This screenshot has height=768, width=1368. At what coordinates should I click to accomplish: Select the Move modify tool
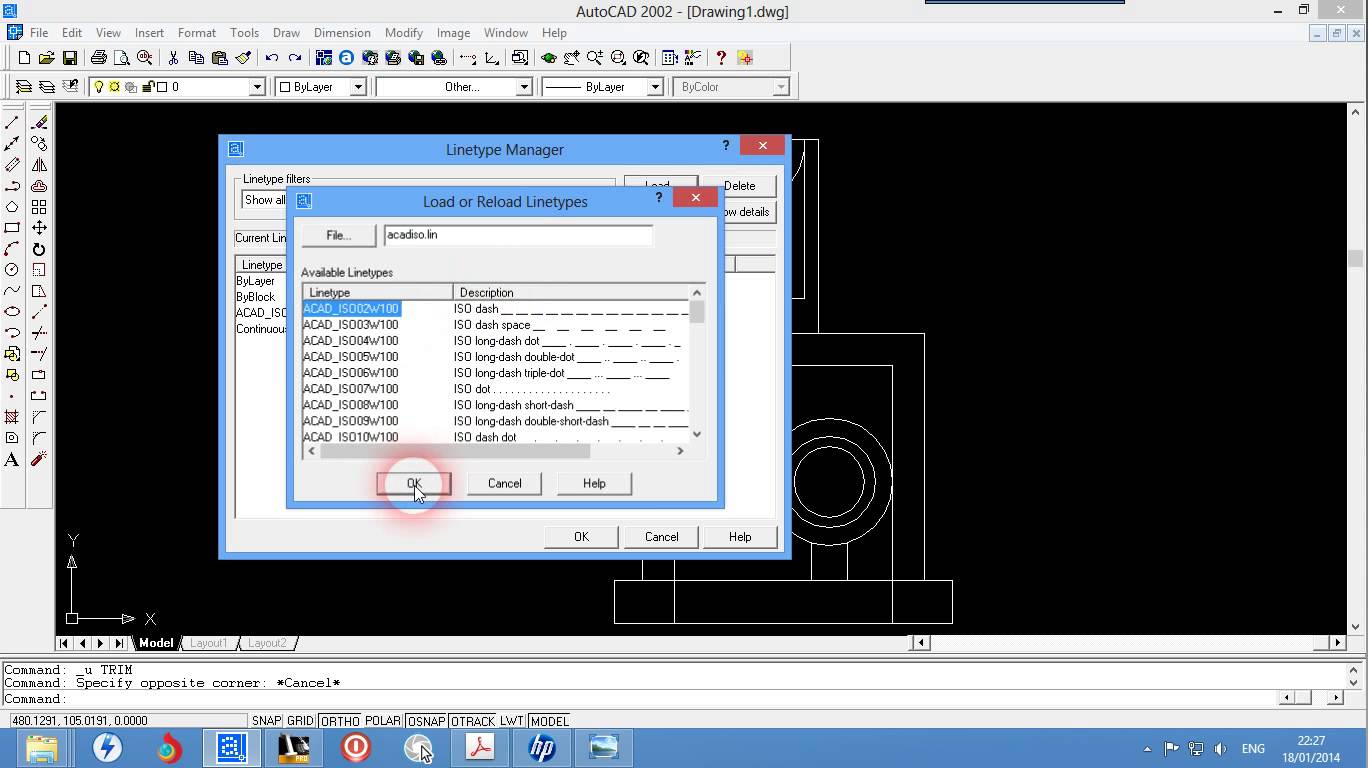[39, 228]
